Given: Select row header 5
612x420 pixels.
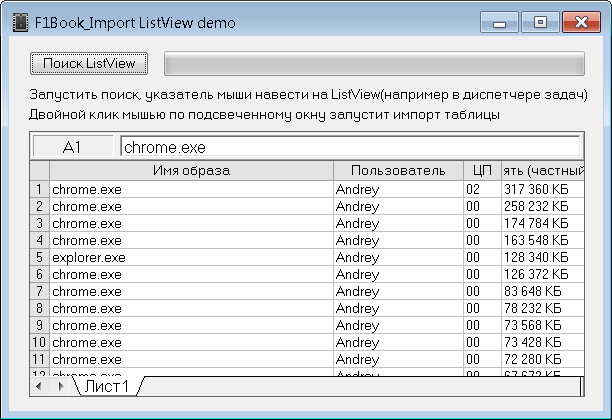Looking at the screenshot, I should [39, 257].
